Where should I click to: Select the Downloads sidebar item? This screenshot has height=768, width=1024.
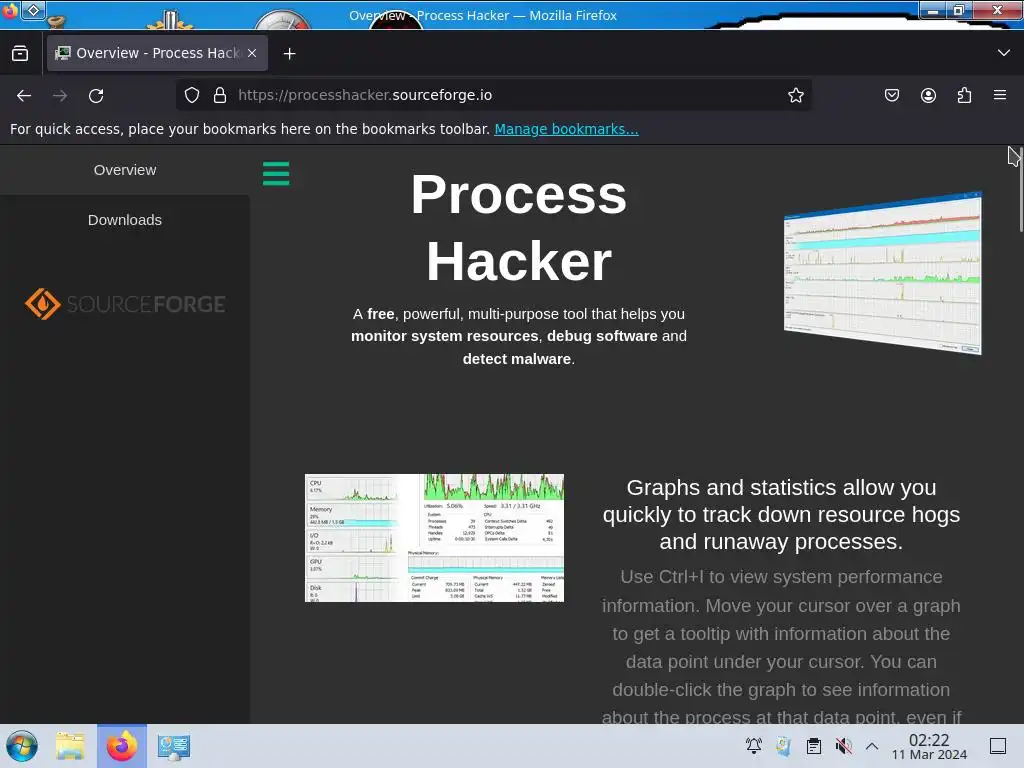(125, 220)
